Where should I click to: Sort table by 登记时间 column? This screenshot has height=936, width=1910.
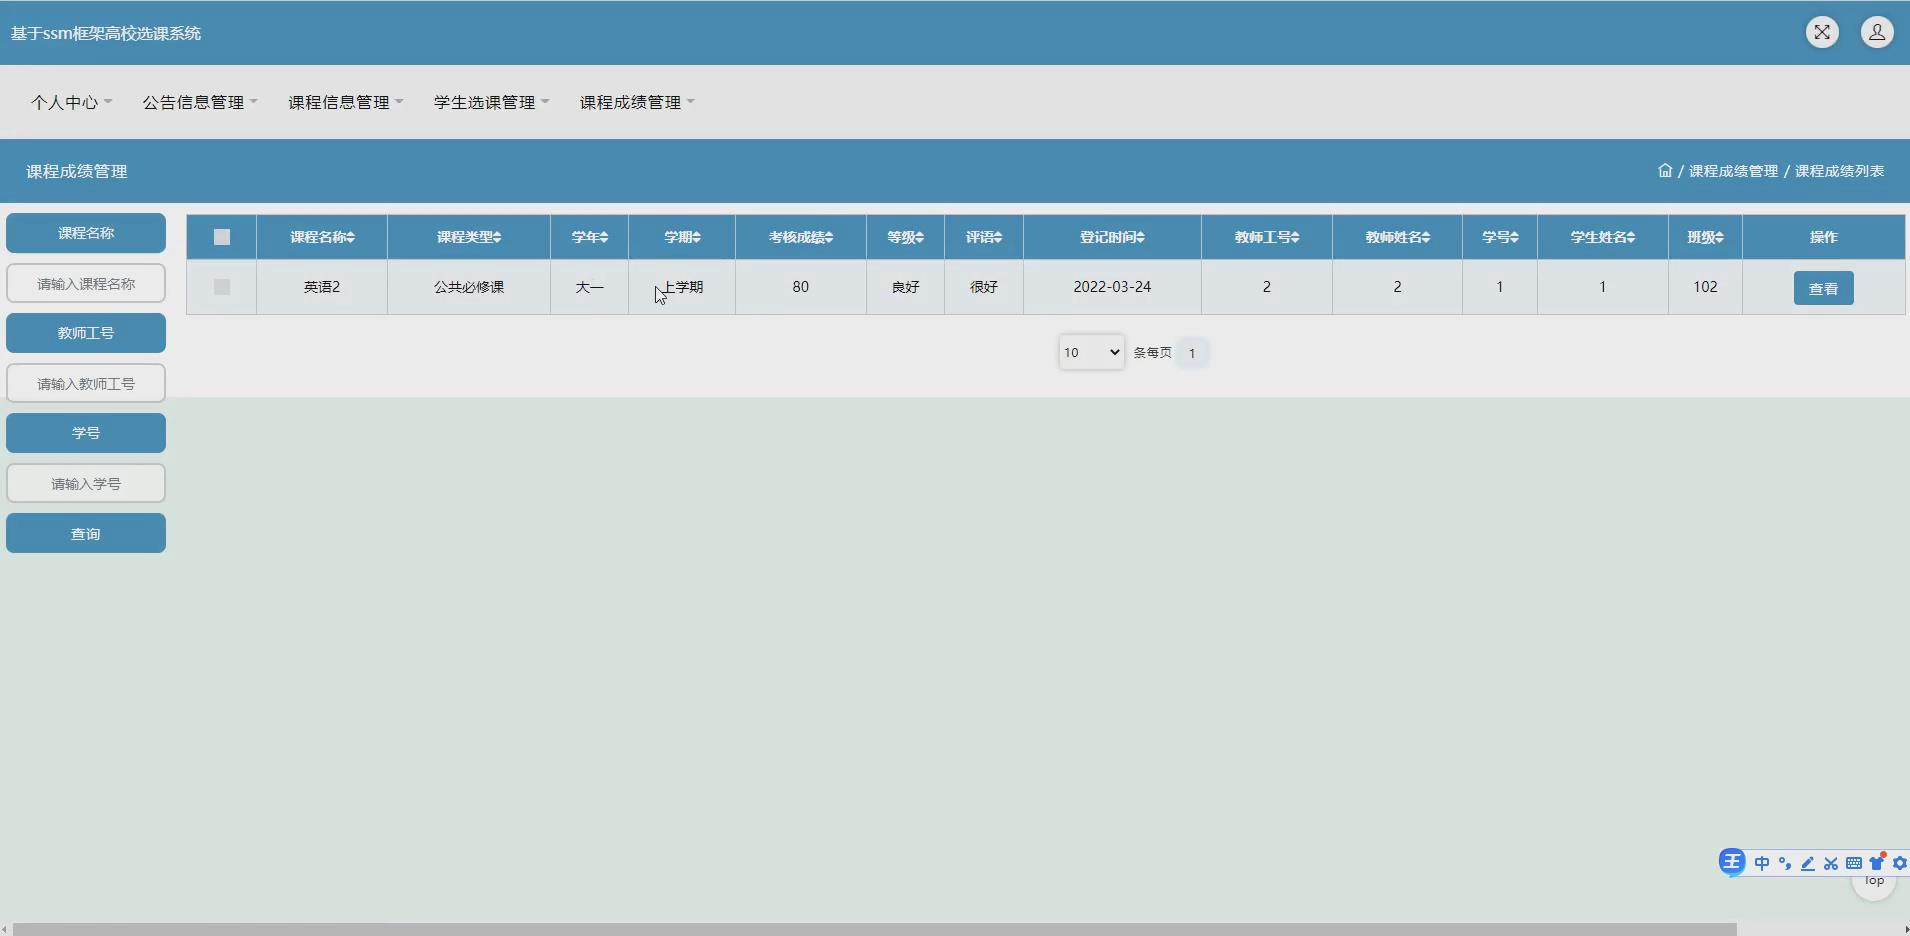click(1112, 237)
